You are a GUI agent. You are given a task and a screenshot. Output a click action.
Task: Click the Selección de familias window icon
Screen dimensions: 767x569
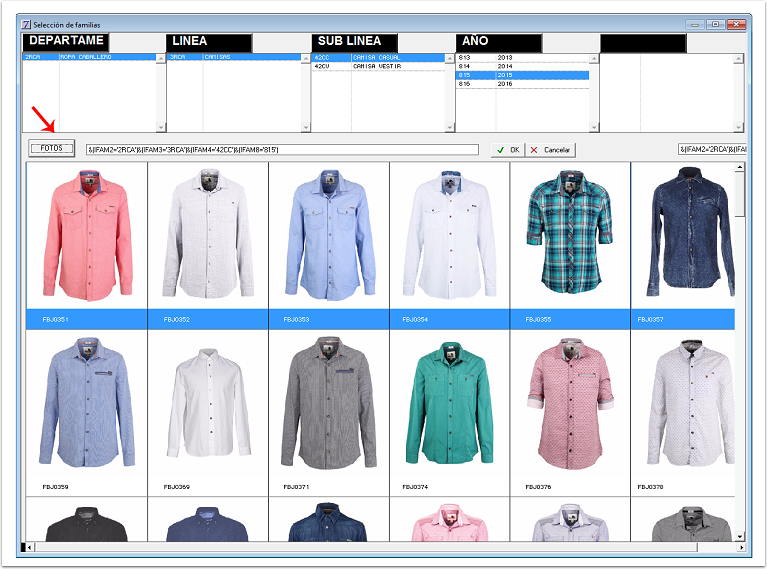[26, 24]
